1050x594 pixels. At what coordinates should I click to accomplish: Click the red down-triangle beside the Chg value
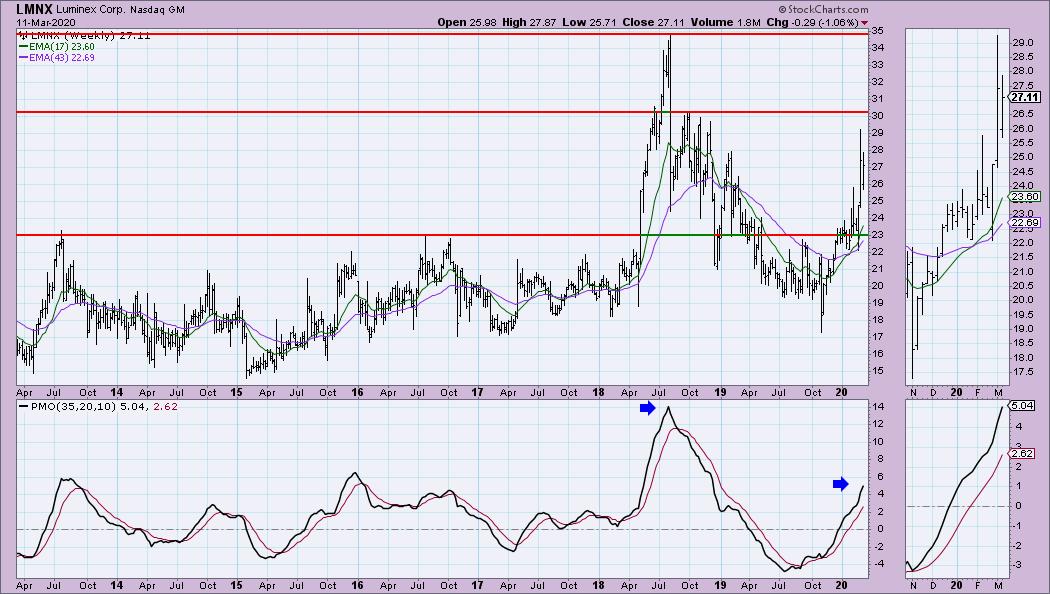(865, 23)
